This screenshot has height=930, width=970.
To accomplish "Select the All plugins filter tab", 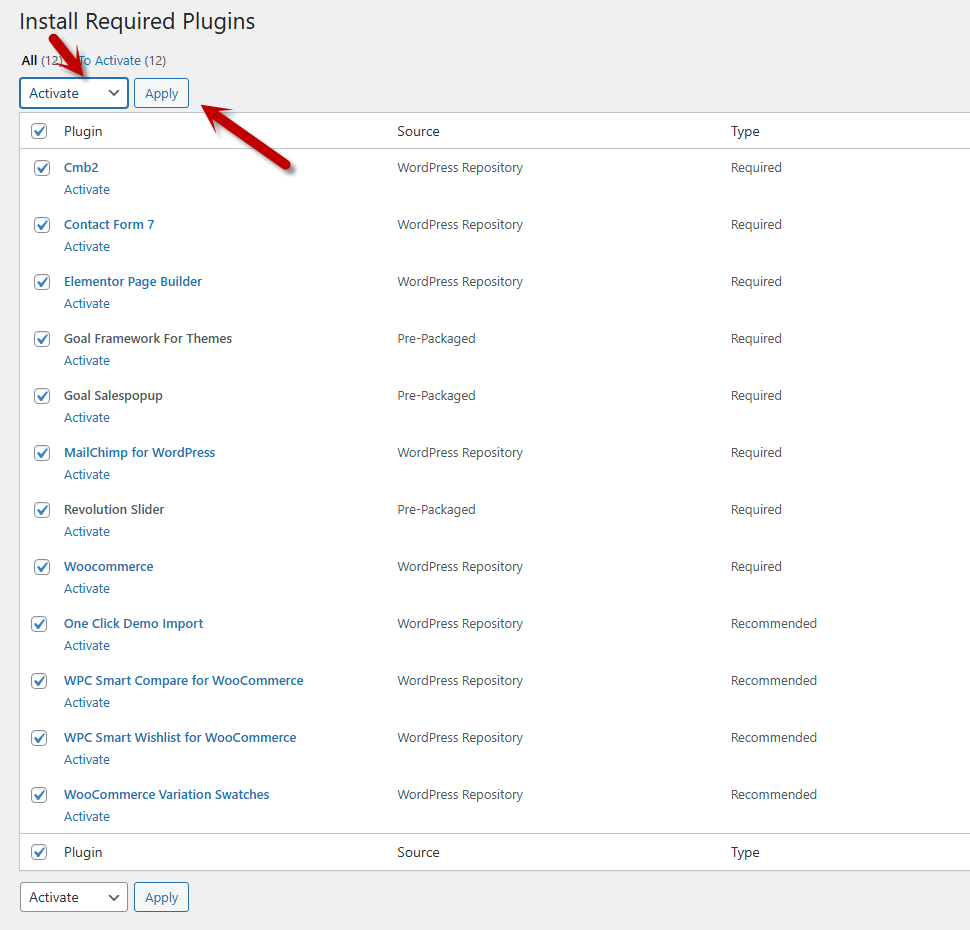I will click(x=29, y=61).
